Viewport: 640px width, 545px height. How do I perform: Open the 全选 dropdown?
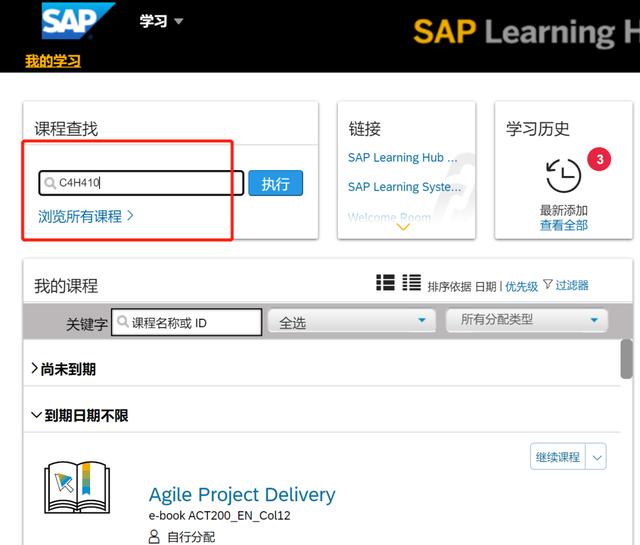tap(352, 321)
